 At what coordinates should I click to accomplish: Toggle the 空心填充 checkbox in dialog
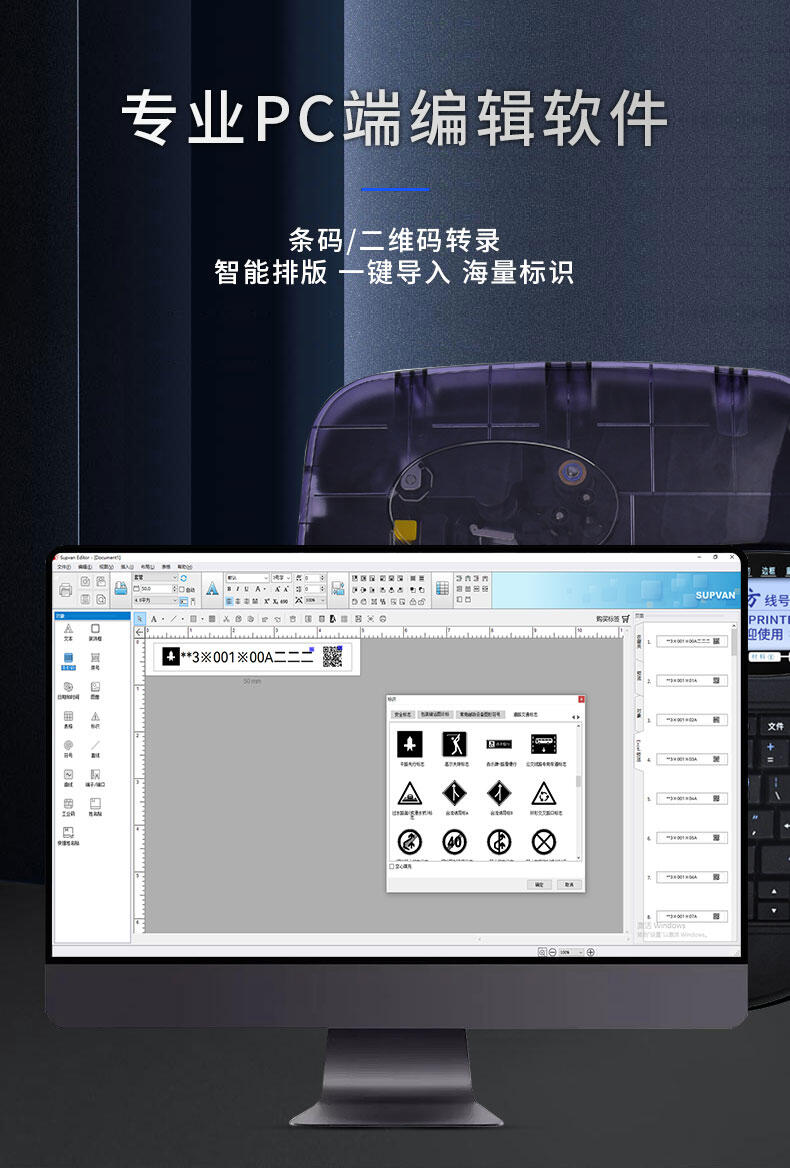coord(392,867)
